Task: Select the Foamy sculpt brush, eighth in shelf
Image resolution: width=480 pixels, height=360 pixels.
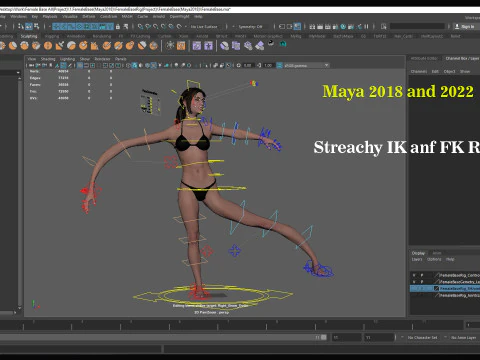Action: (x=83, y=45)
